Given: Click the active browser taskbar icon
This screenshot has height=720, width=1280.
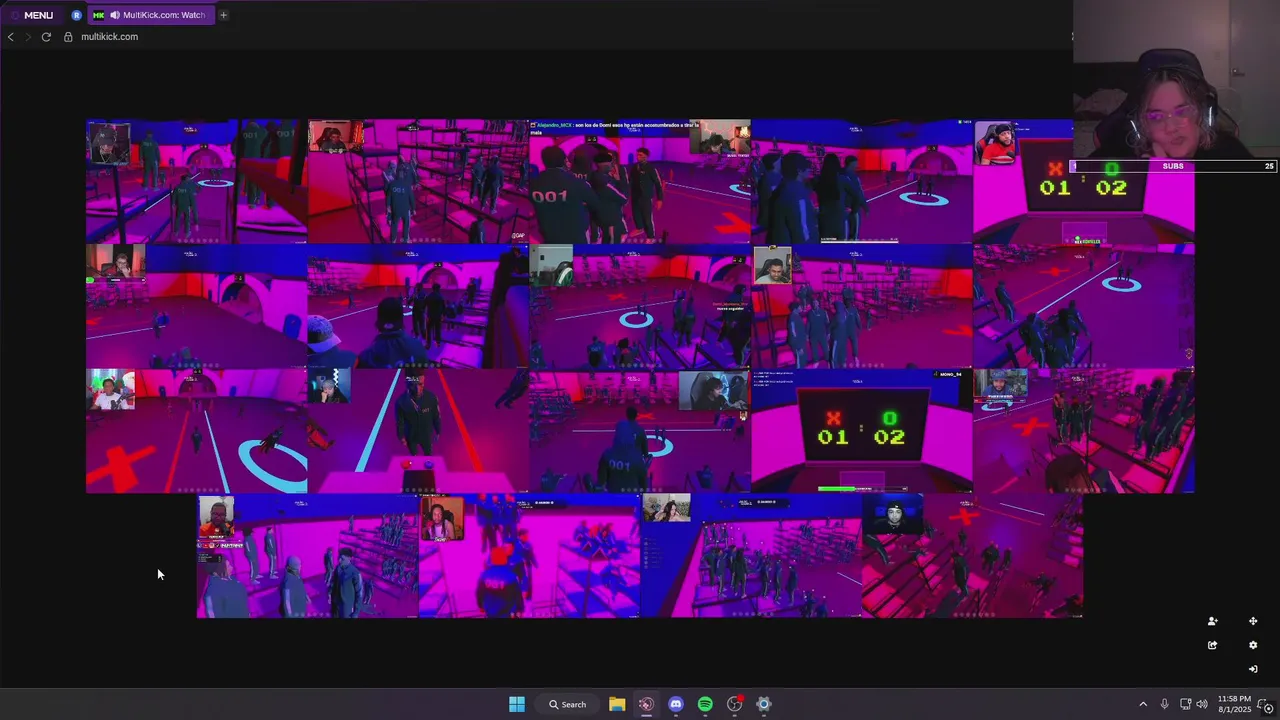Looking at the screenshot, I should 646,704.
